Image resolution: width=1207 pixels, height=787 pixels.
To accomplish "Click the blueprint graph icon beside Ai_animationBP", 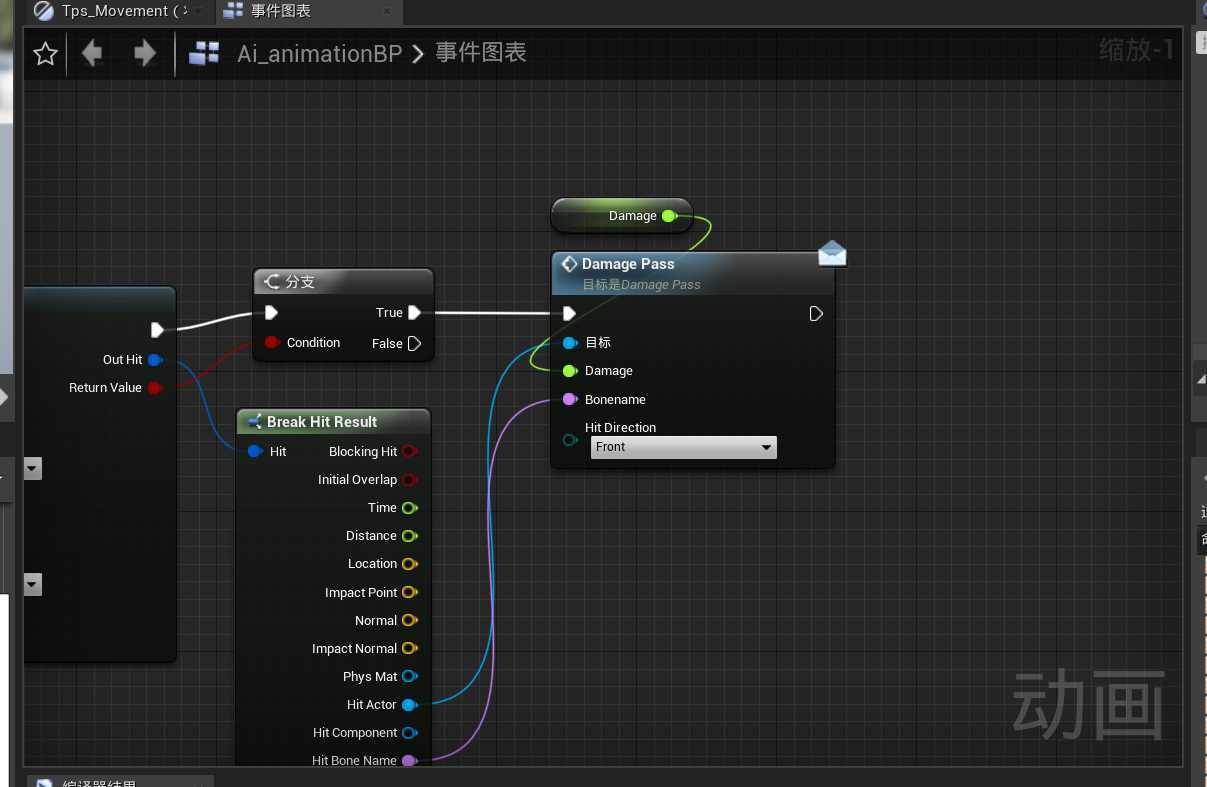I will click(x=204, y=53).
